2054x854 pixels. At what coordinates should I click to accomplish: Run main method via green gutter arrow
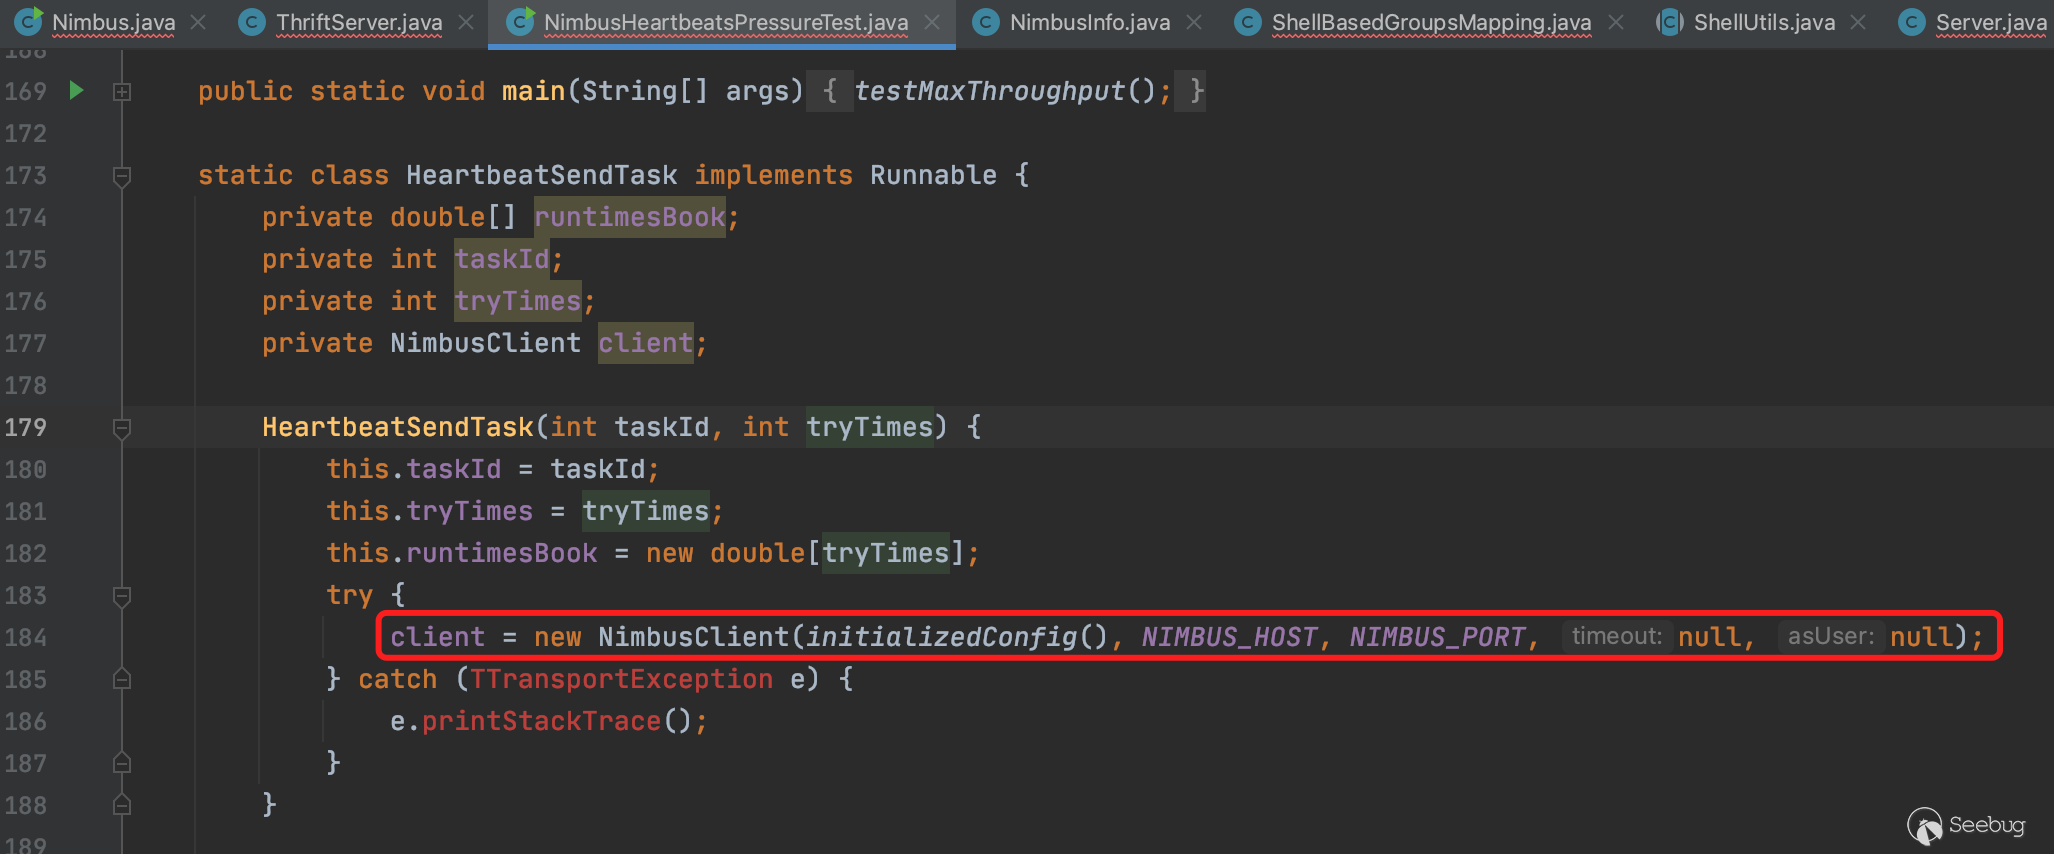[x=77, y=91]
